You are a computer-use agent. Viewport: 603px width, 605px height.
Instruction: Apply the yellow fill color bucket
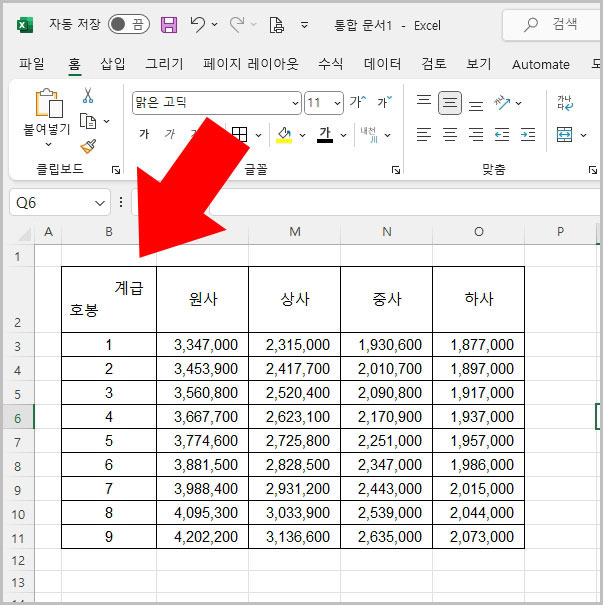click(284, 135)
